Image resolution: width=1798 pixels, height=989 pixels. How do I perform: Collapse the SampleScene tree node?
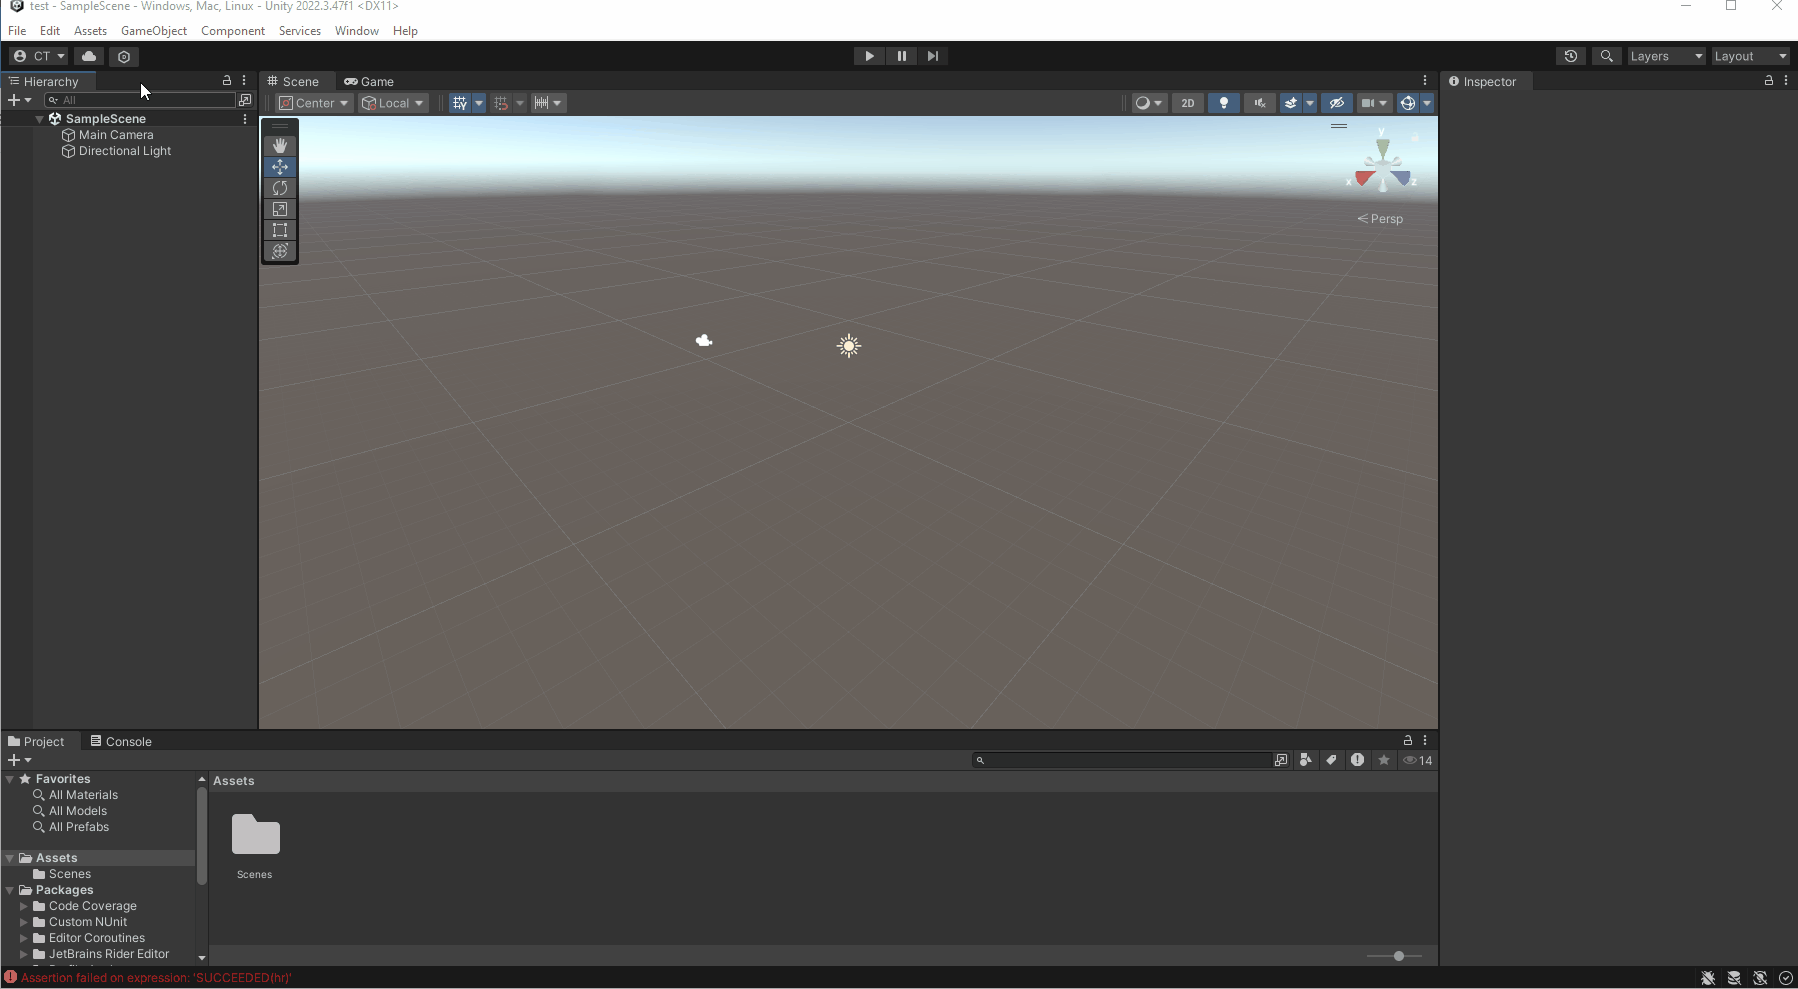pos(40,119)
